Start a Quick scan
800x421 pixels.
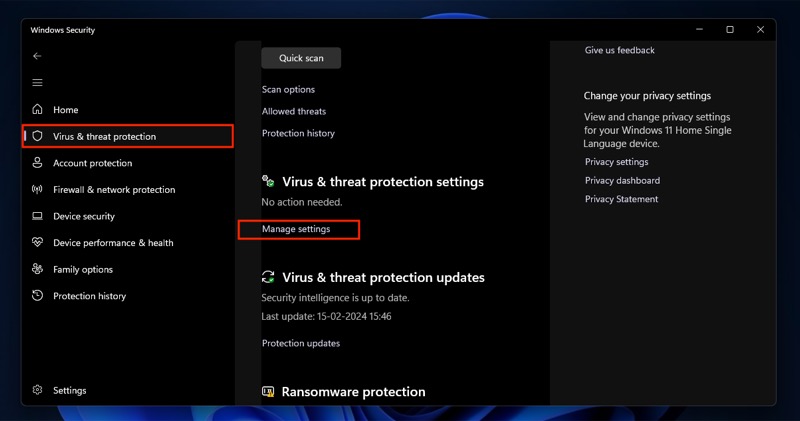point(301,58)
